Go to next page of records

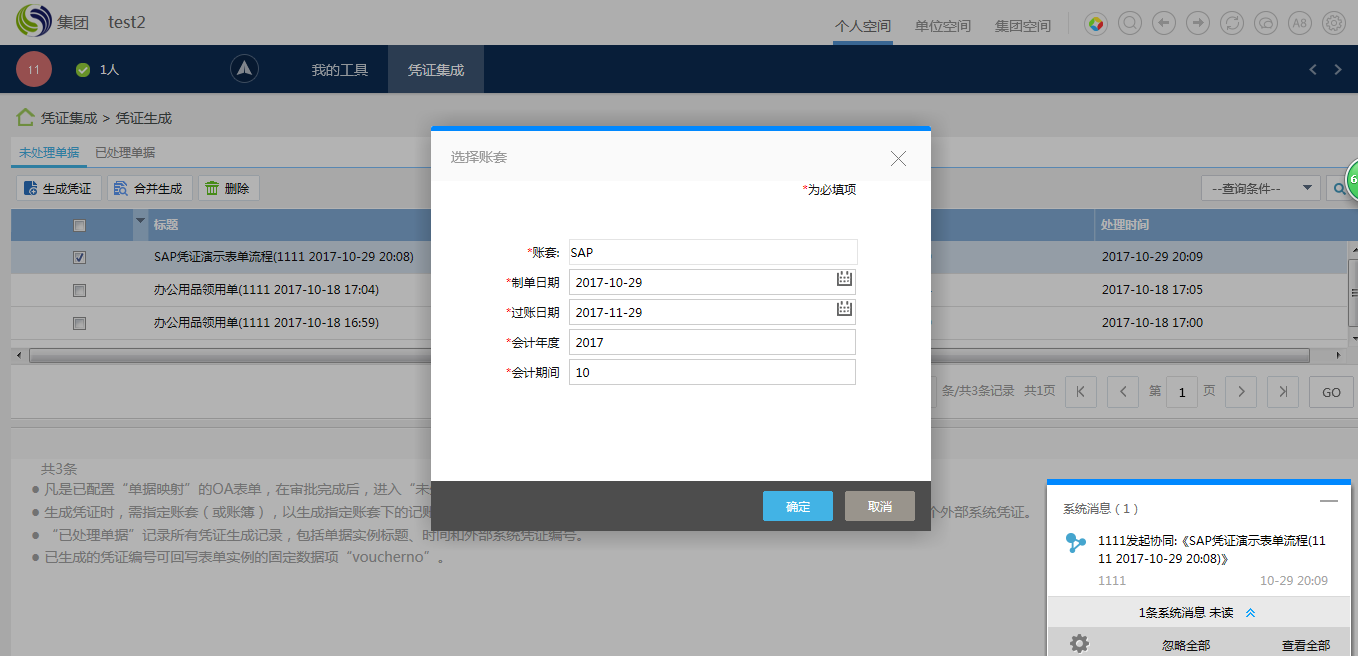click(1241, 392)
